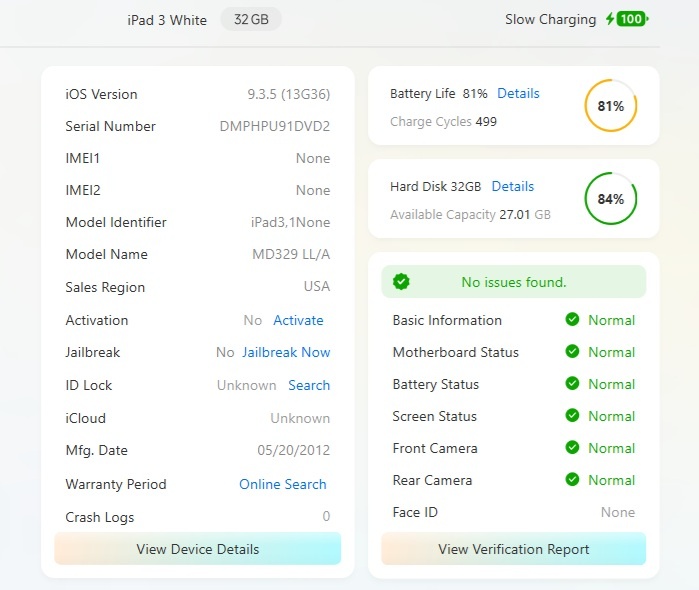Image resolution: width=699 pixels, height=590 pixels.
Task: Click the Charge Cycles 499 value
Action: 486,121
